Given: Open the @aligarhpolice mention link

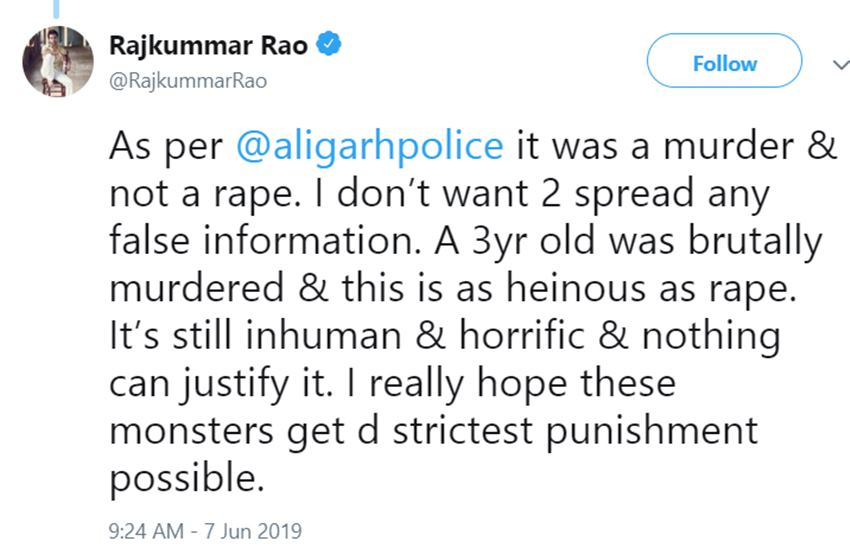Looking at the screenshot, I should (370, 146).
